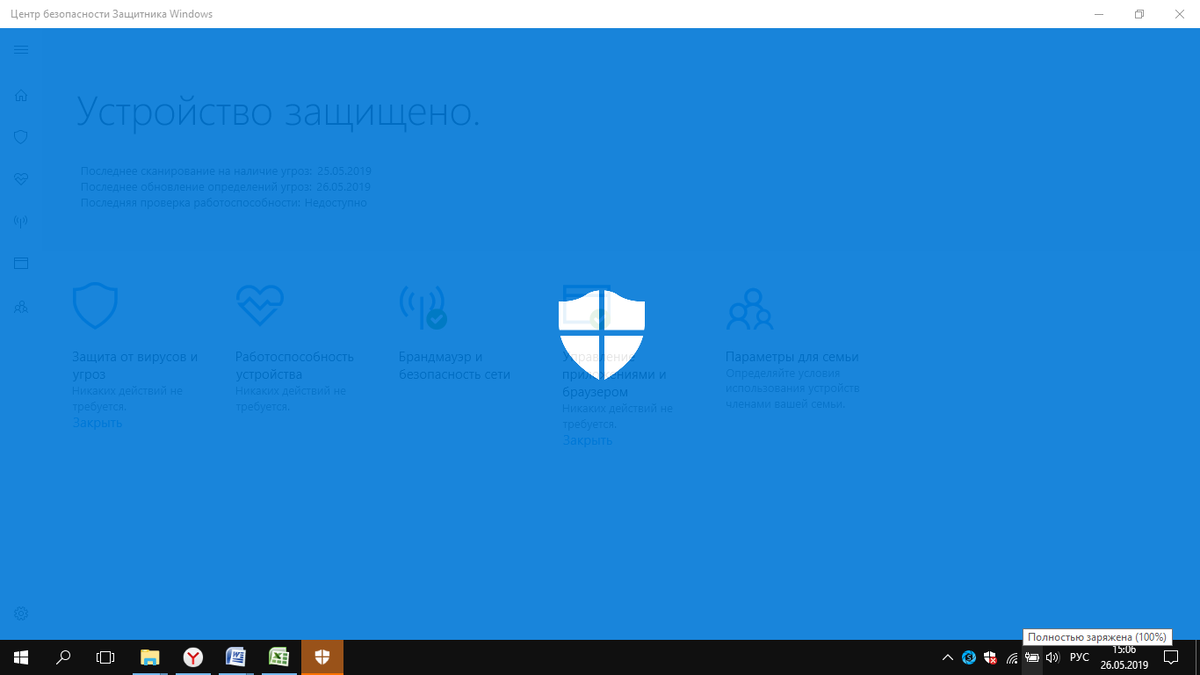
Task: Click the large heart device health icon
Action: point(259,305)
